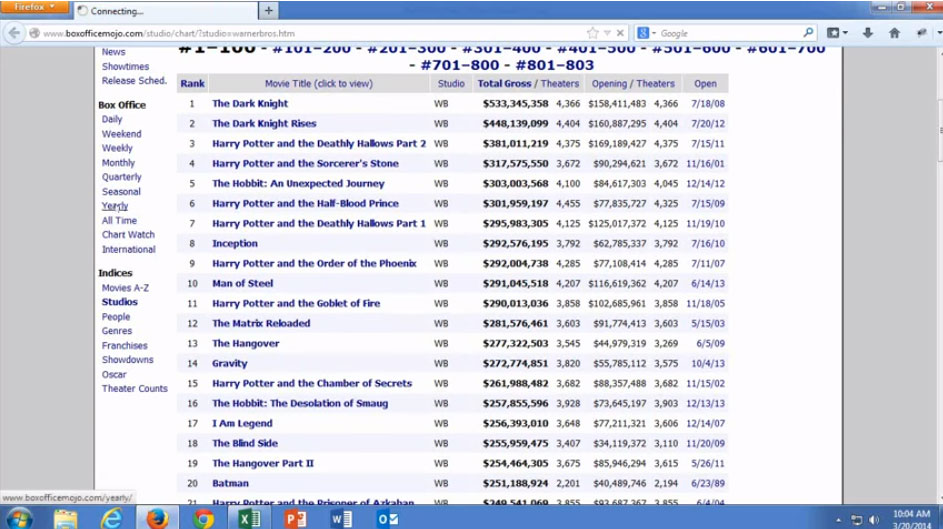943x529 pixels.
Task: Select the Yearly box office sidebar link
Action: coord(115,206)
